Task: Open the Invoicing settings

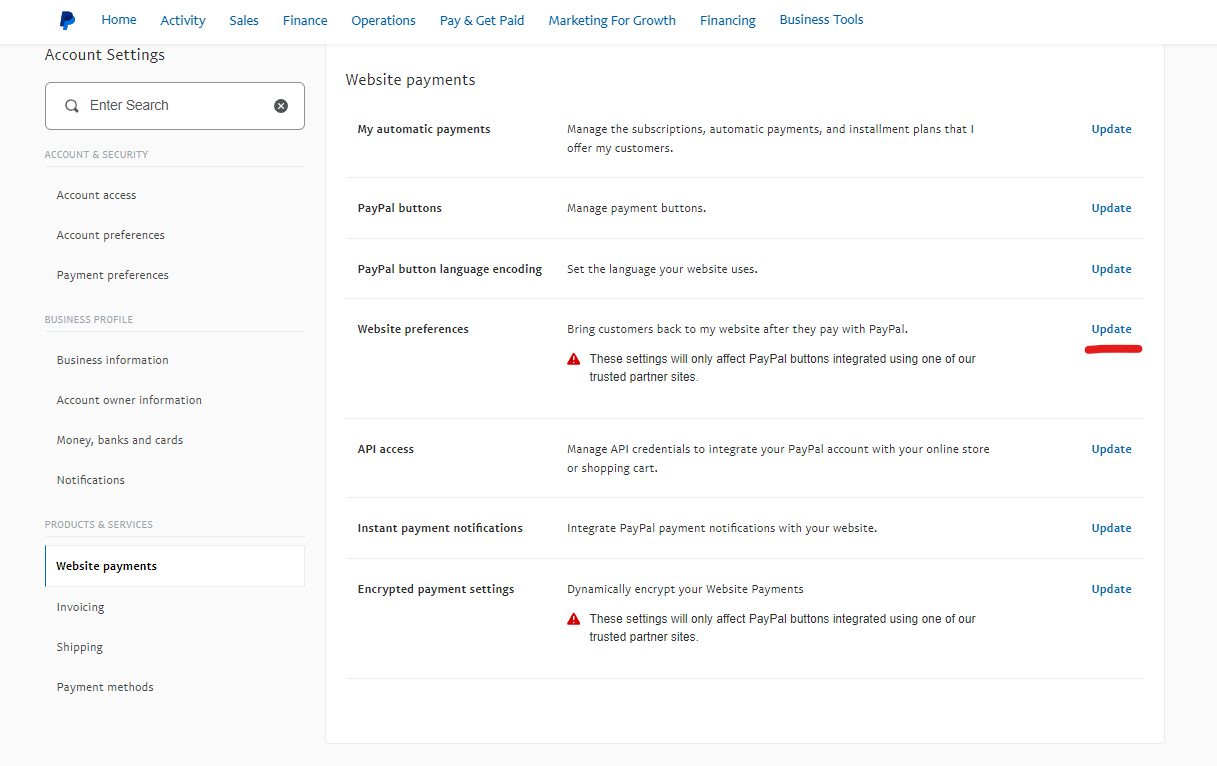Action: tap(80, 607)
